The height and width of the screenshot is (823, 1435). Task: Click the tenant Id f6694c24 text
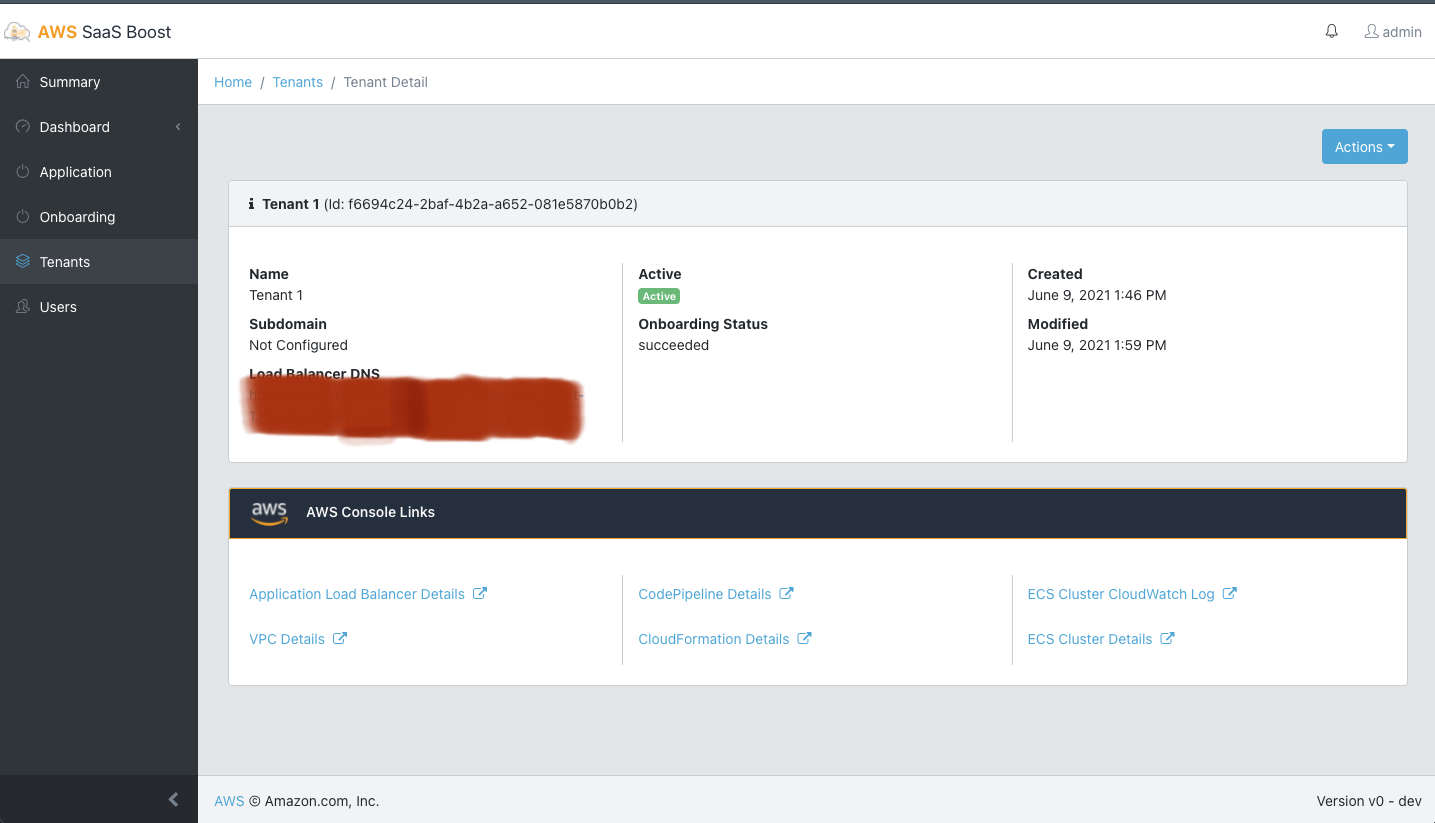pos(481,204)
